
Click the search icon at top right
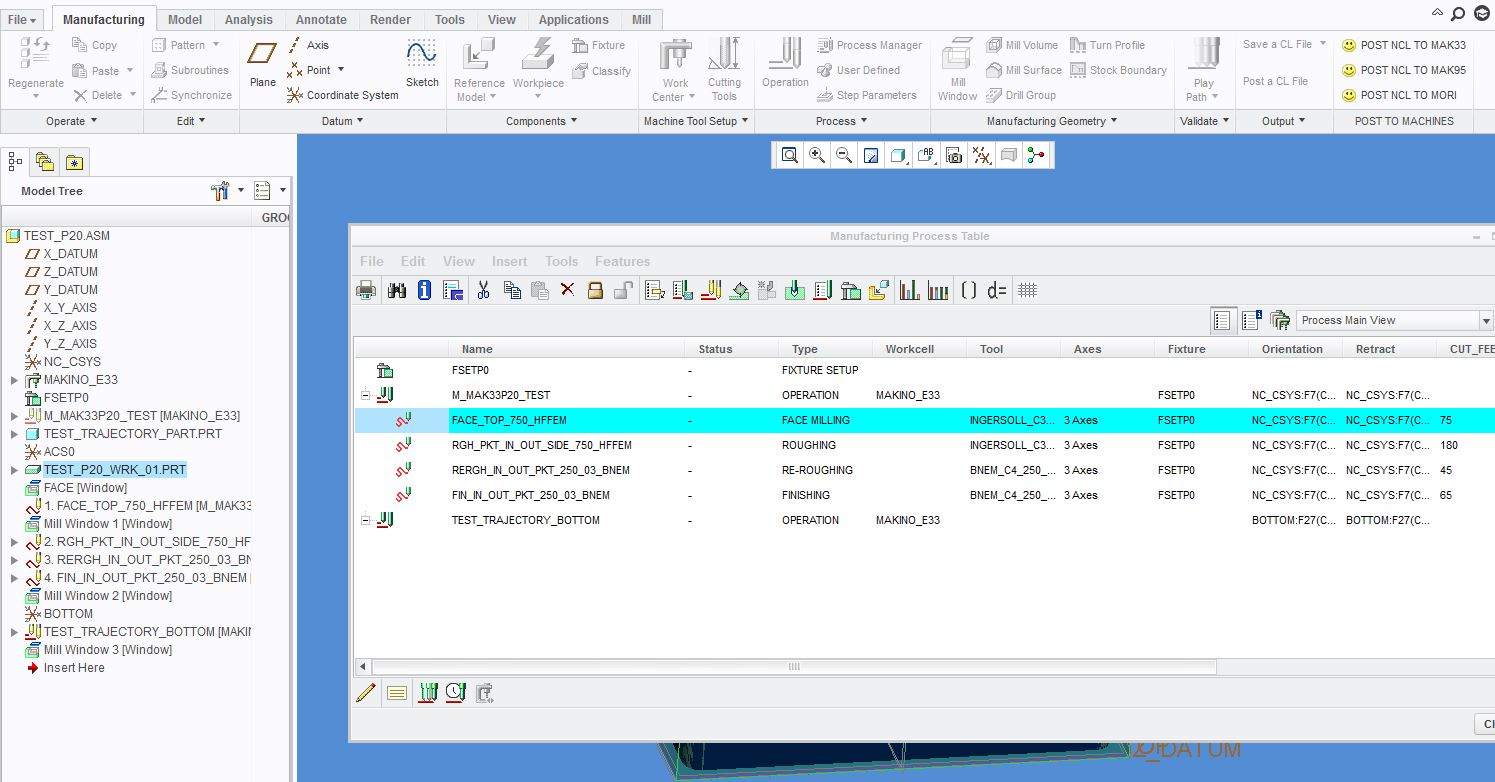[x=1459, y=13]
